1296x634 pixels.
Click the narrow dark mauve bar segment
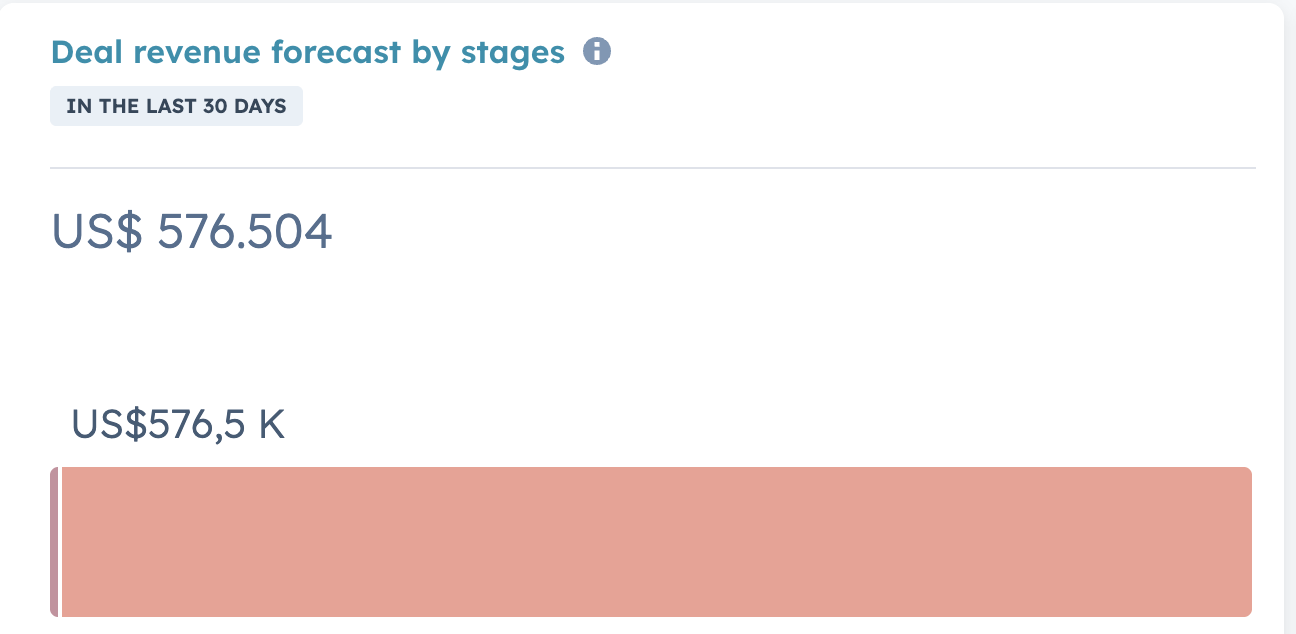[54, 541]
